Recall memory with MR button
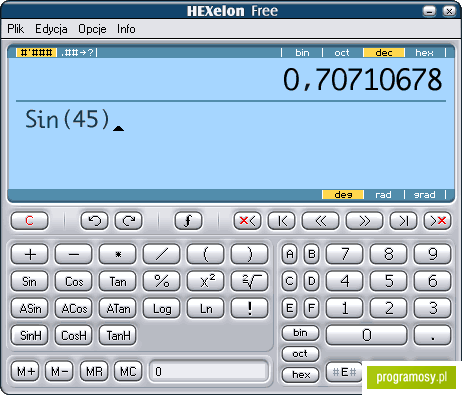Screen dimensions: 462x395 coord(94,371)
